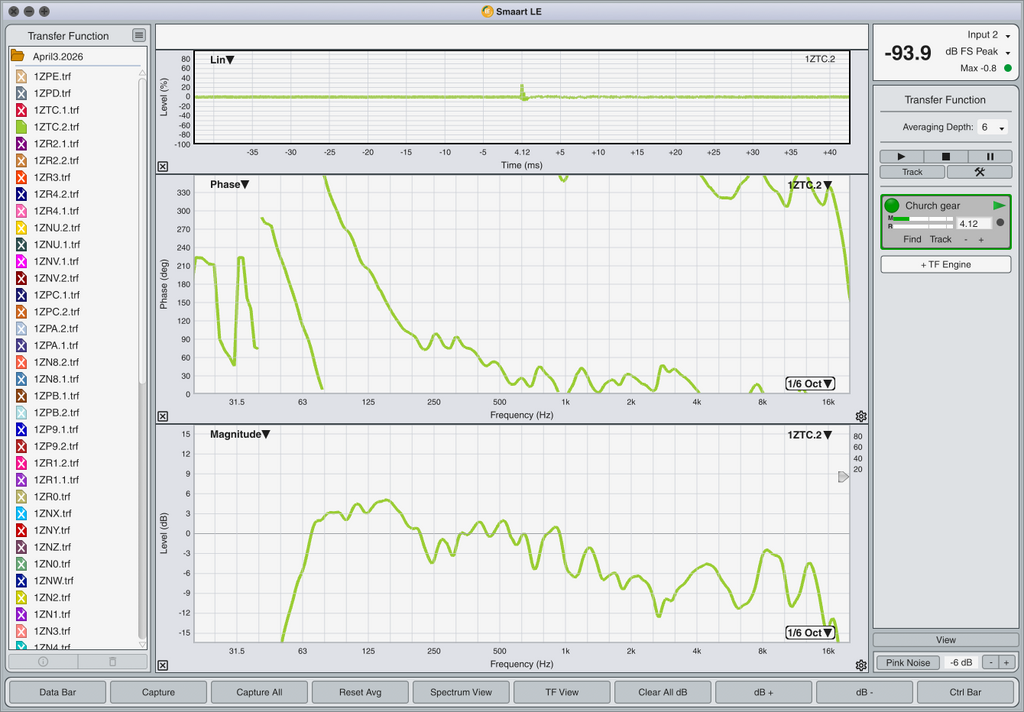Click the delay time field showing 4.12
The width and height of the screenshot is (1024, 712).
tap(973, 224)
